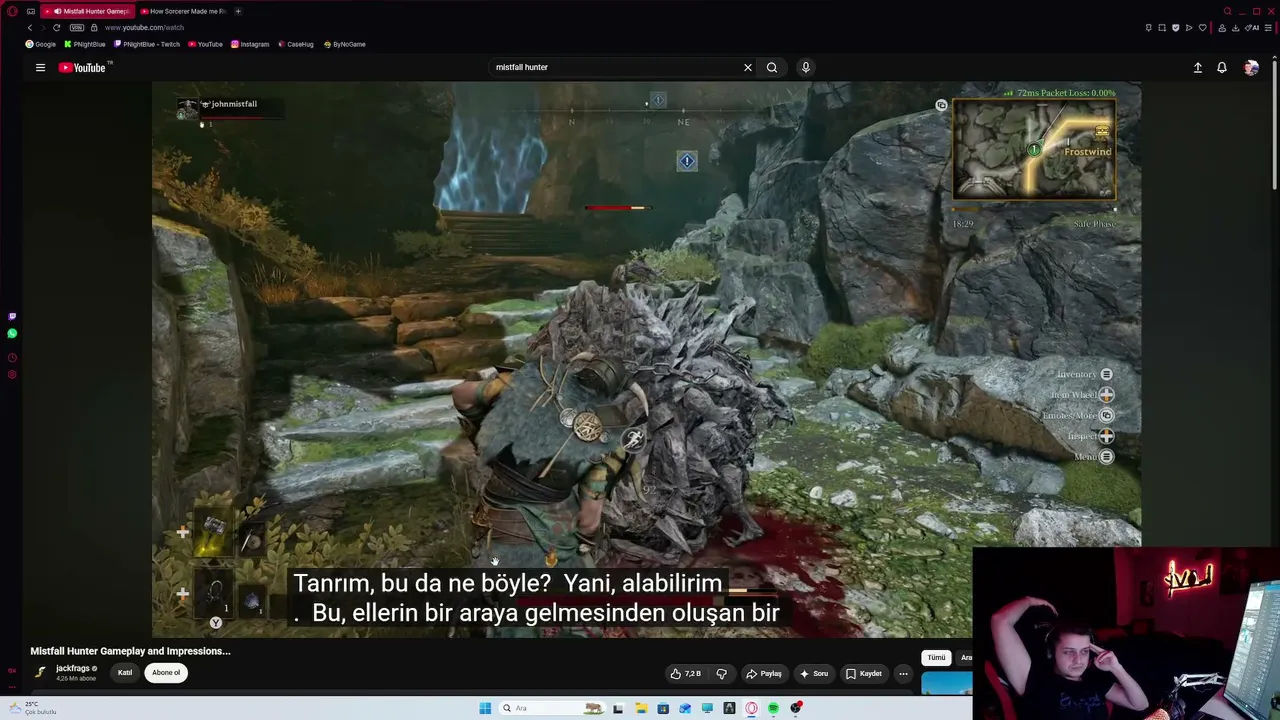Image resolution: width=1280 pixels, height=720 pixels.
Task: Open the jackfrags channel avatar
Action: coord(41,672)
